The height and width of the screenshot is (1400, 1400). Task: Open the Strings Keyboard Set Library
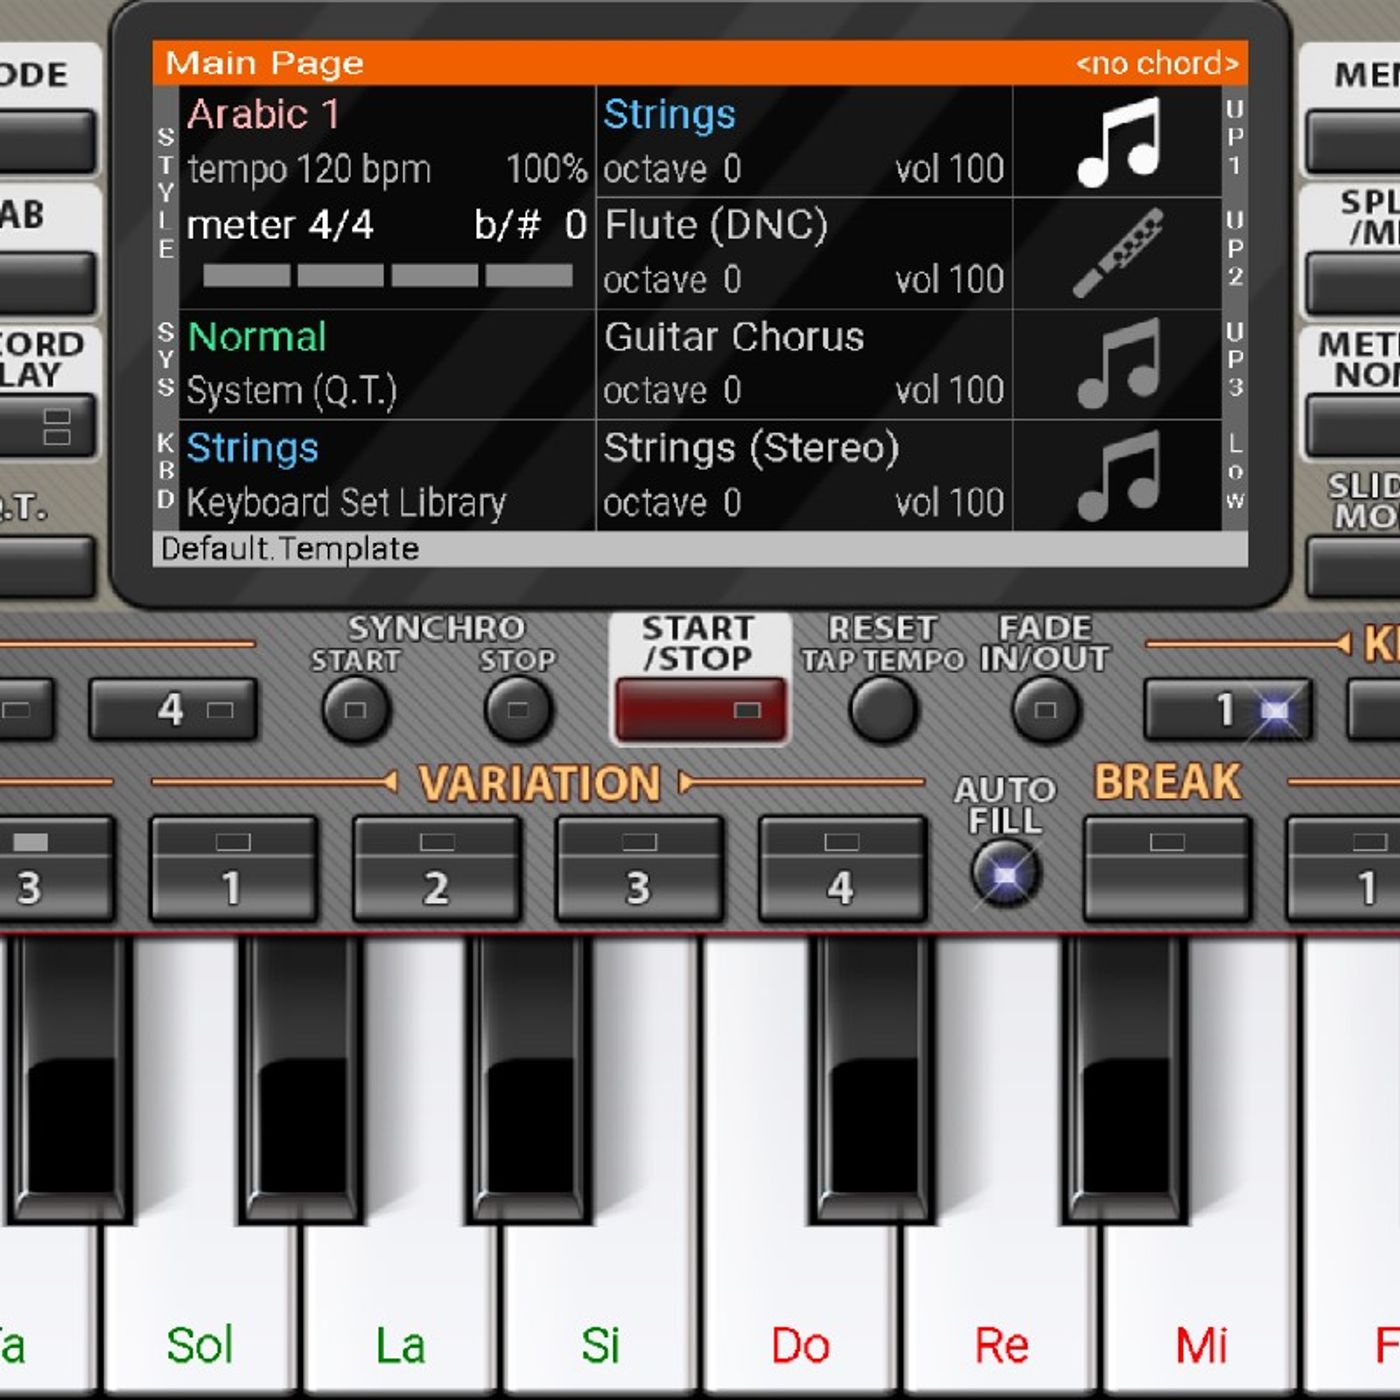pos(387,475)
